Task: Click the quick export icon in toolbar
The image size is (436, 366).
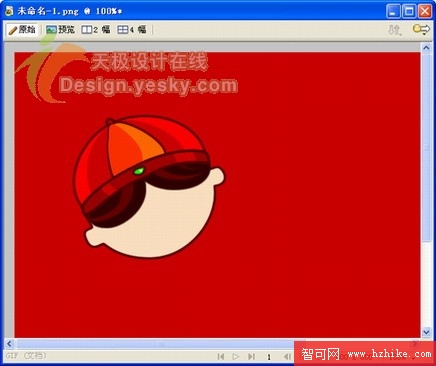Action: (x=421, y=29)
